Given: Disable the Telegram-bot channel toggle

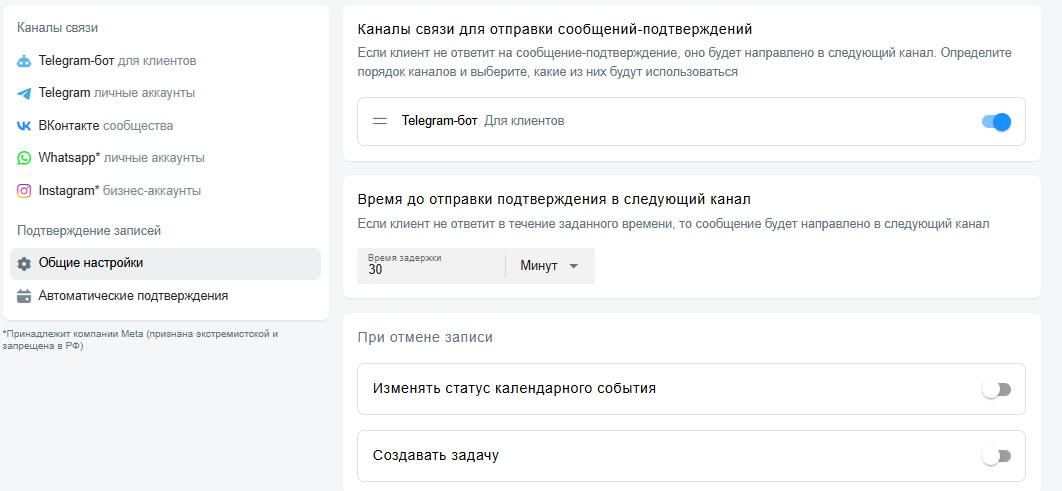Looking at the screenshot, I should click(996, 122).
